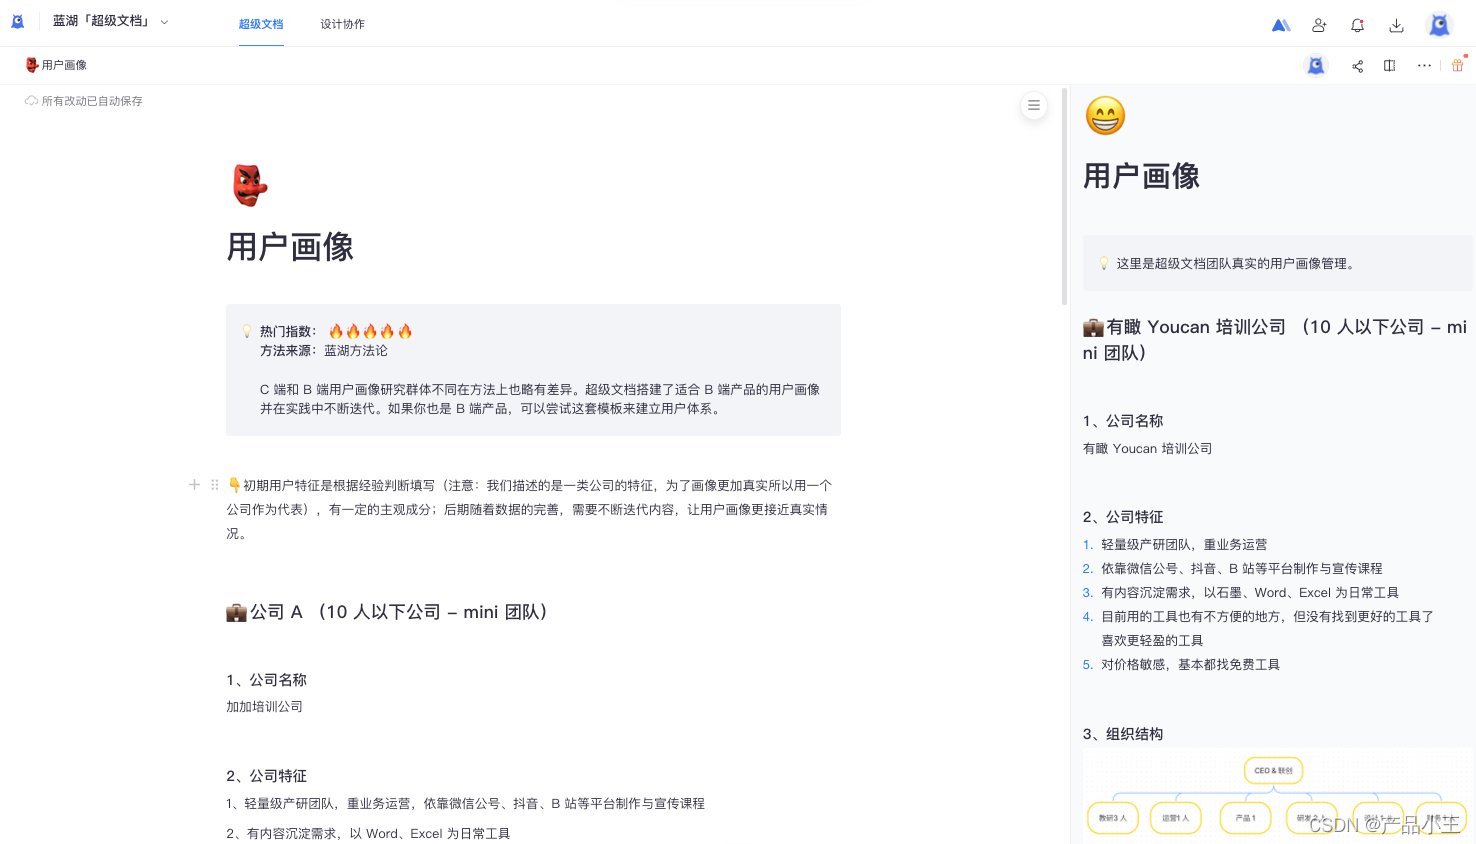Click the 加加培训公司 text

264,707
